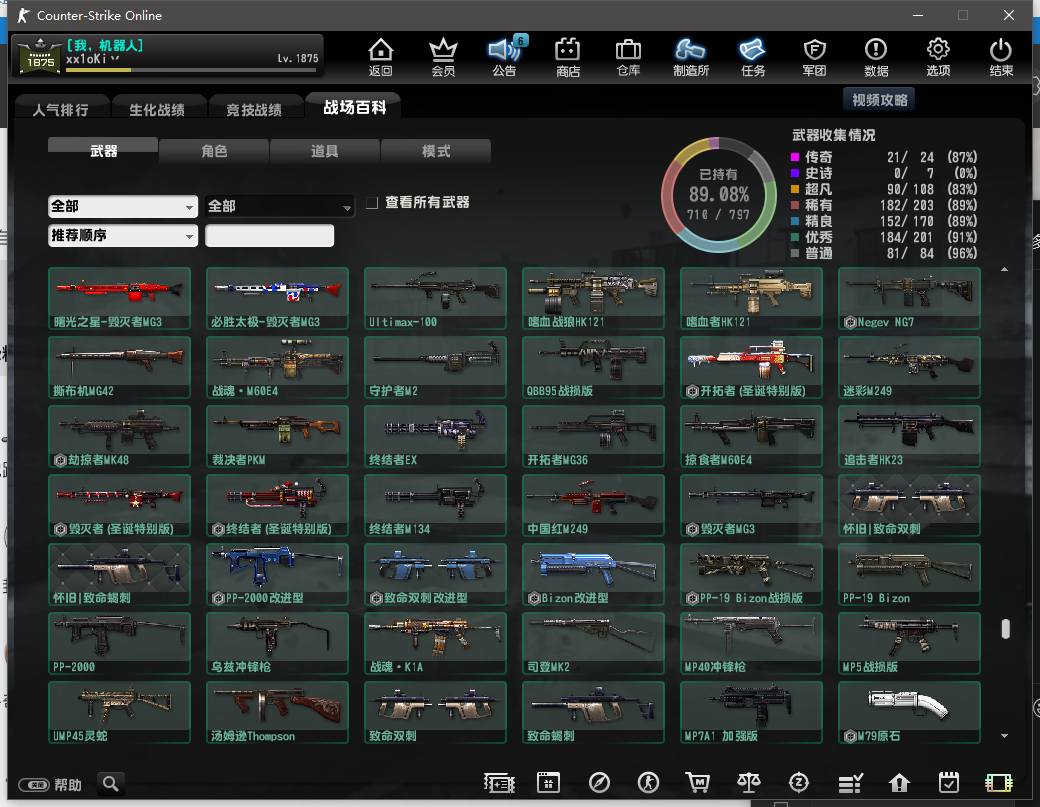Open the 选项 settings gear icon
Image resolution: width=1040 pixels, height=807 pixels.
[938, 56]
